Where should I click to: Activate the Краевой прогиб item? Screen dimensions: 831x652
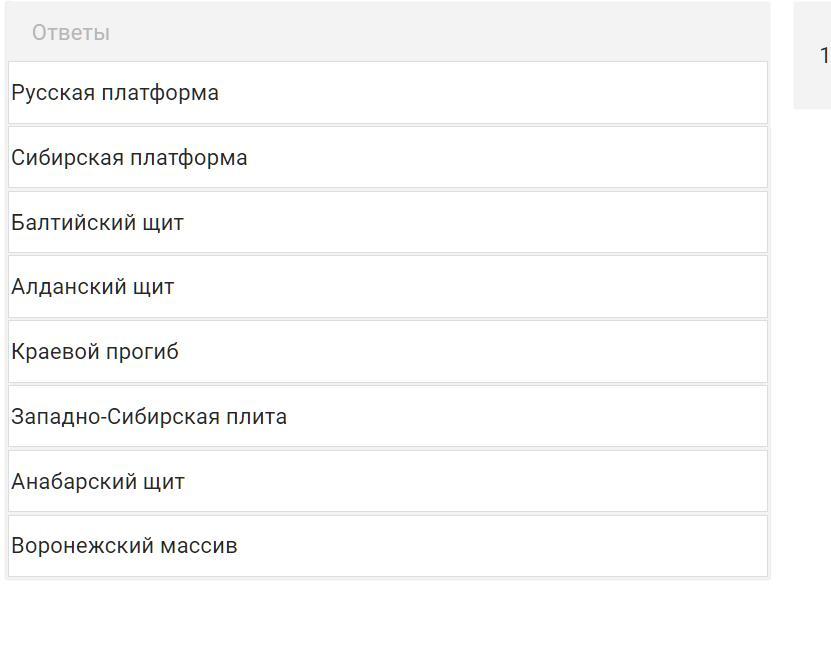pos(388,351)
